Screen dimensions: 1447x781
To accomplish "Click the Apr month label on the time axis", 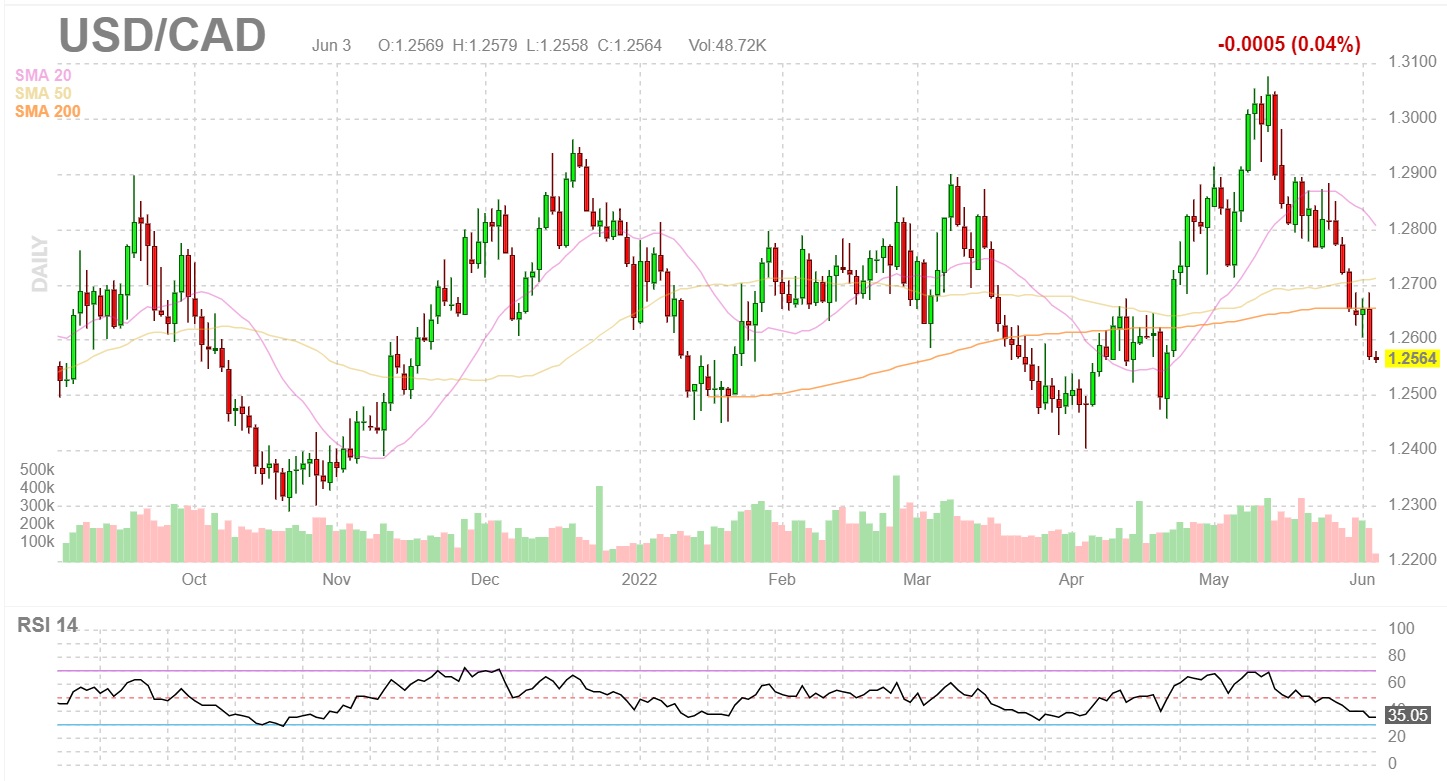I will click(1071, 580).
